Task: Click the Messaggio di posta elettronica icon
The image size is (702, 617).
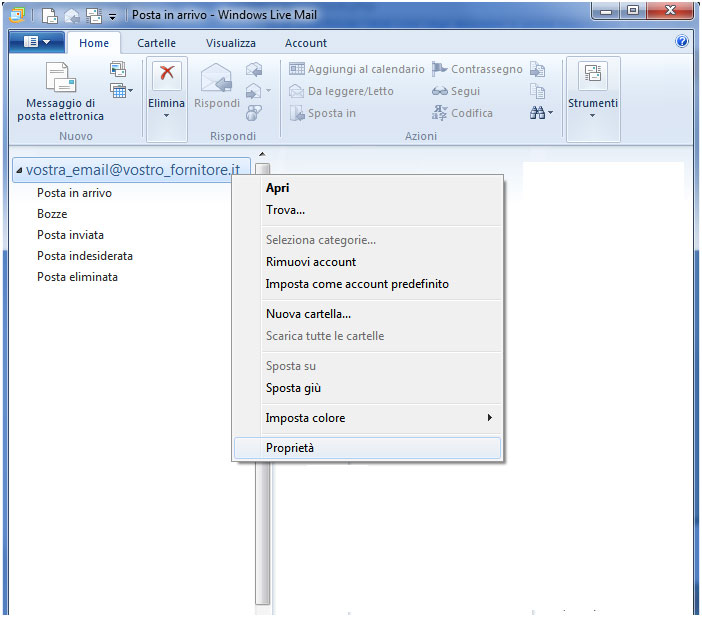Action: [60, 78]
